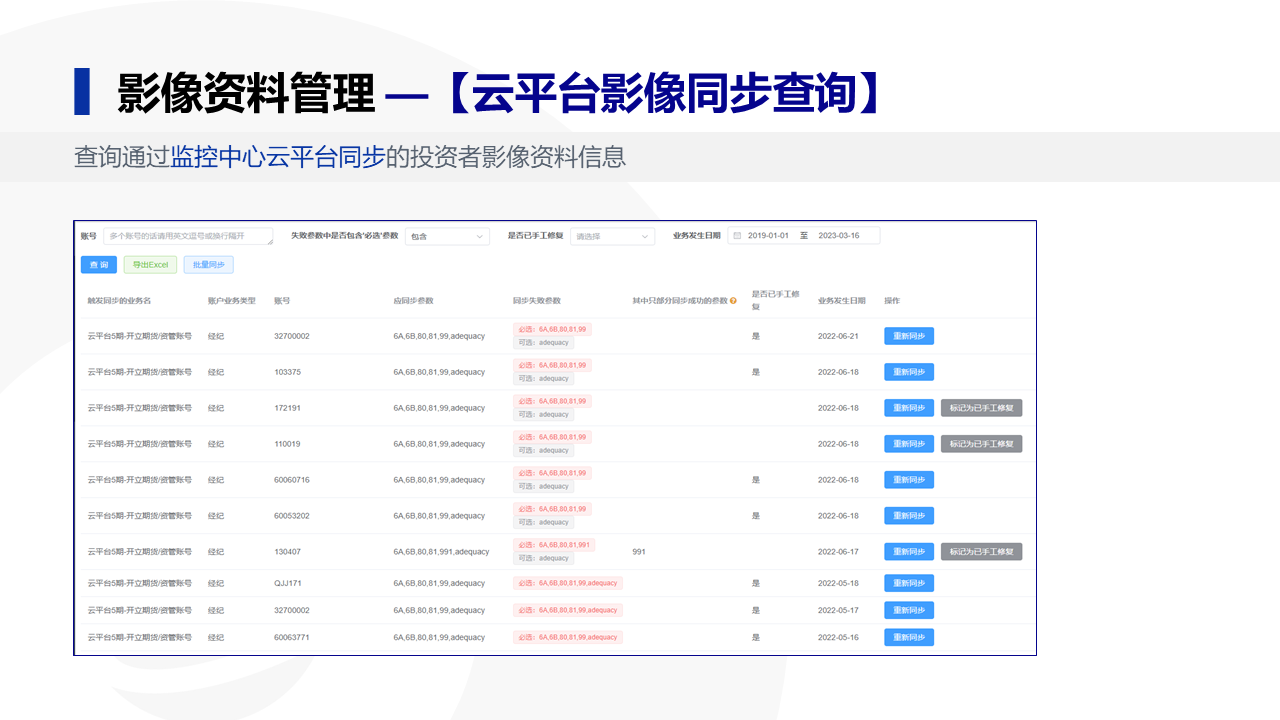The width and height of the screenshot is (1280, 720).
Task: Click 重新同步 for account 110019
Action: coord(909,444)
